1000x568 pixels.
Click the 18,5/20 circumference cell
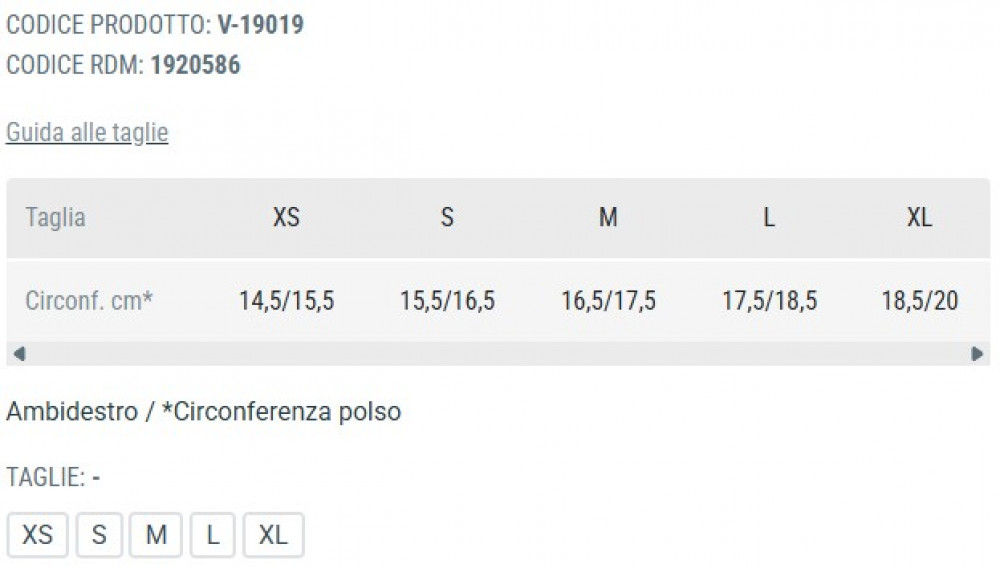[x=919, y=301]
